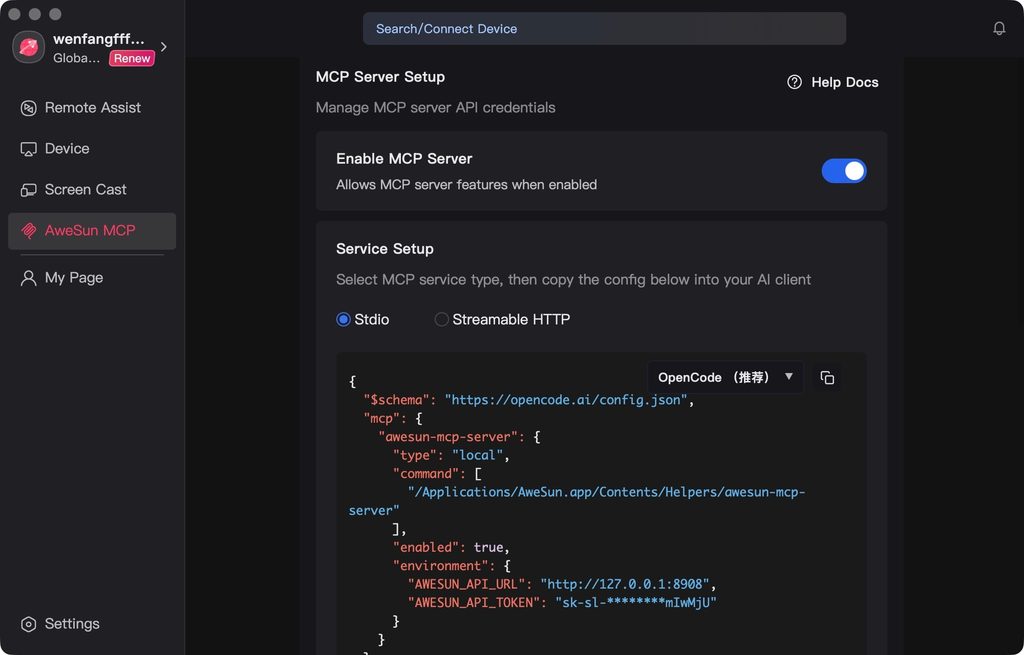
Task: Click the http://127.0.0.1:8908 value
Action: click(624, 584)
